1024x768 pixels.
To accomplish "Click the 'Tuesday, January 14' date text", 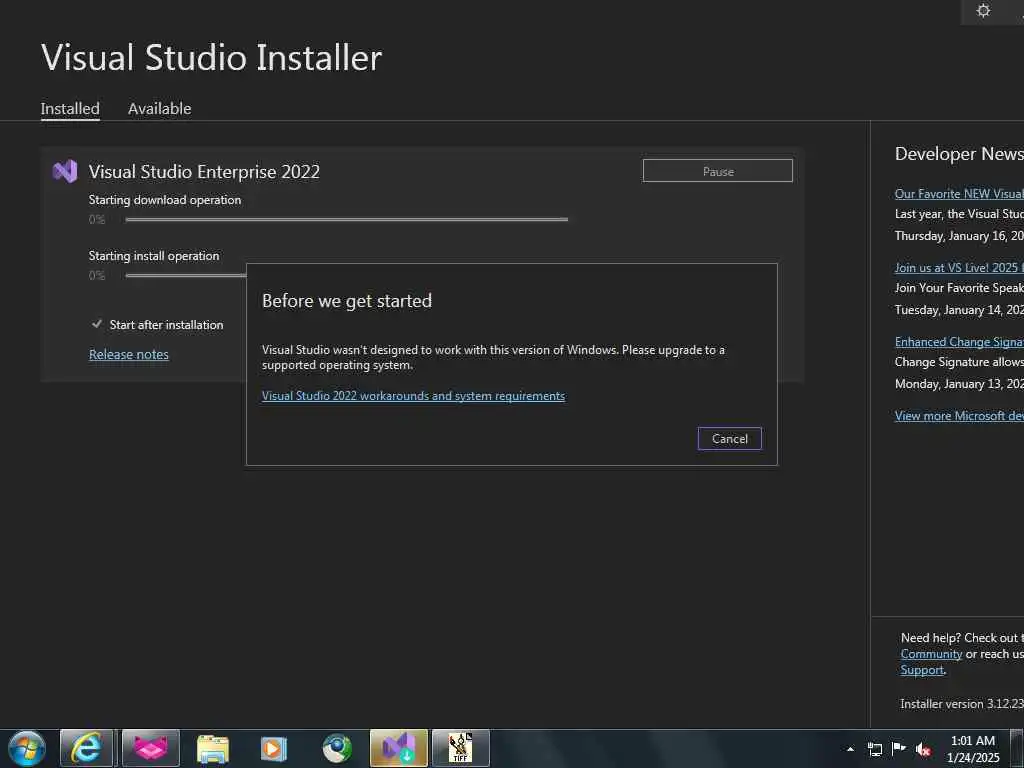I will [x=959, y=310].
